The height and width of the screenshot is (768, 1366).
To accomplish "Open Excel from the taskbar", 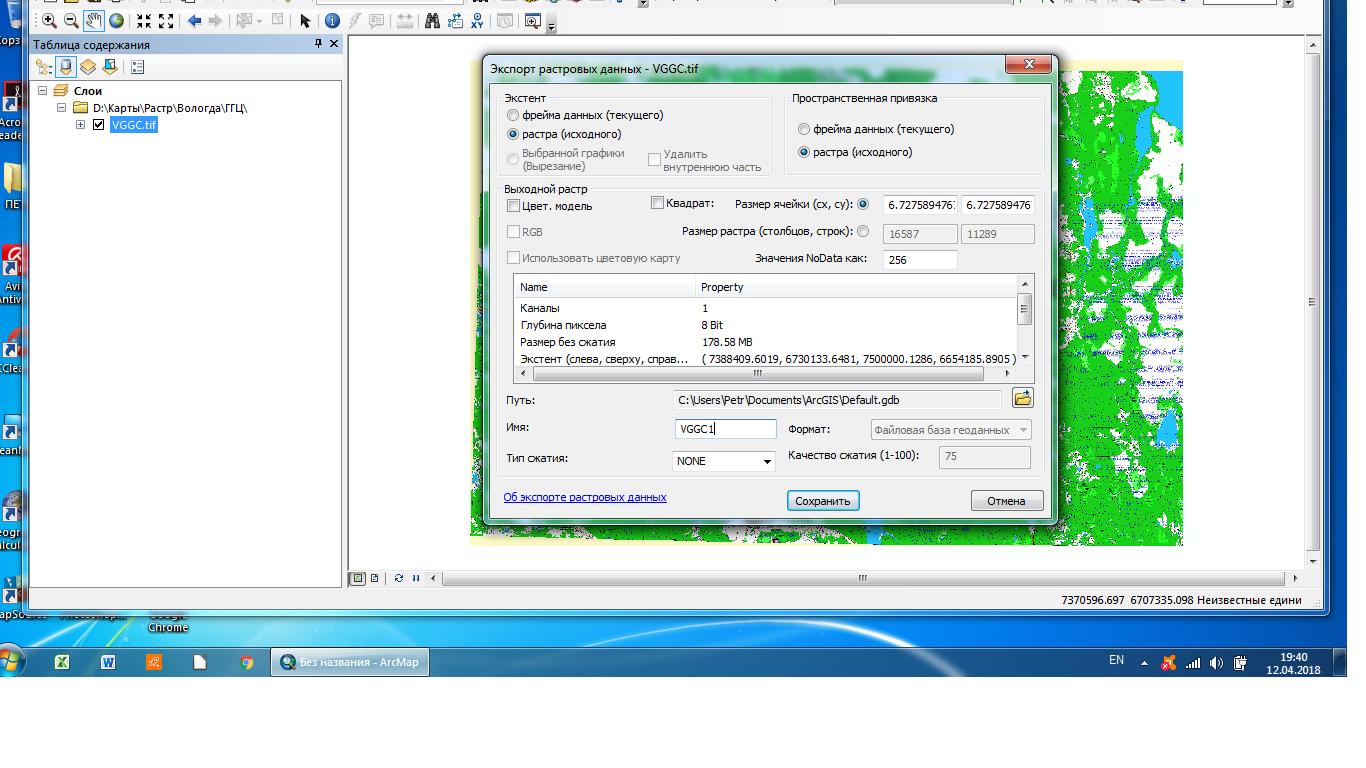I will [62, 662].
